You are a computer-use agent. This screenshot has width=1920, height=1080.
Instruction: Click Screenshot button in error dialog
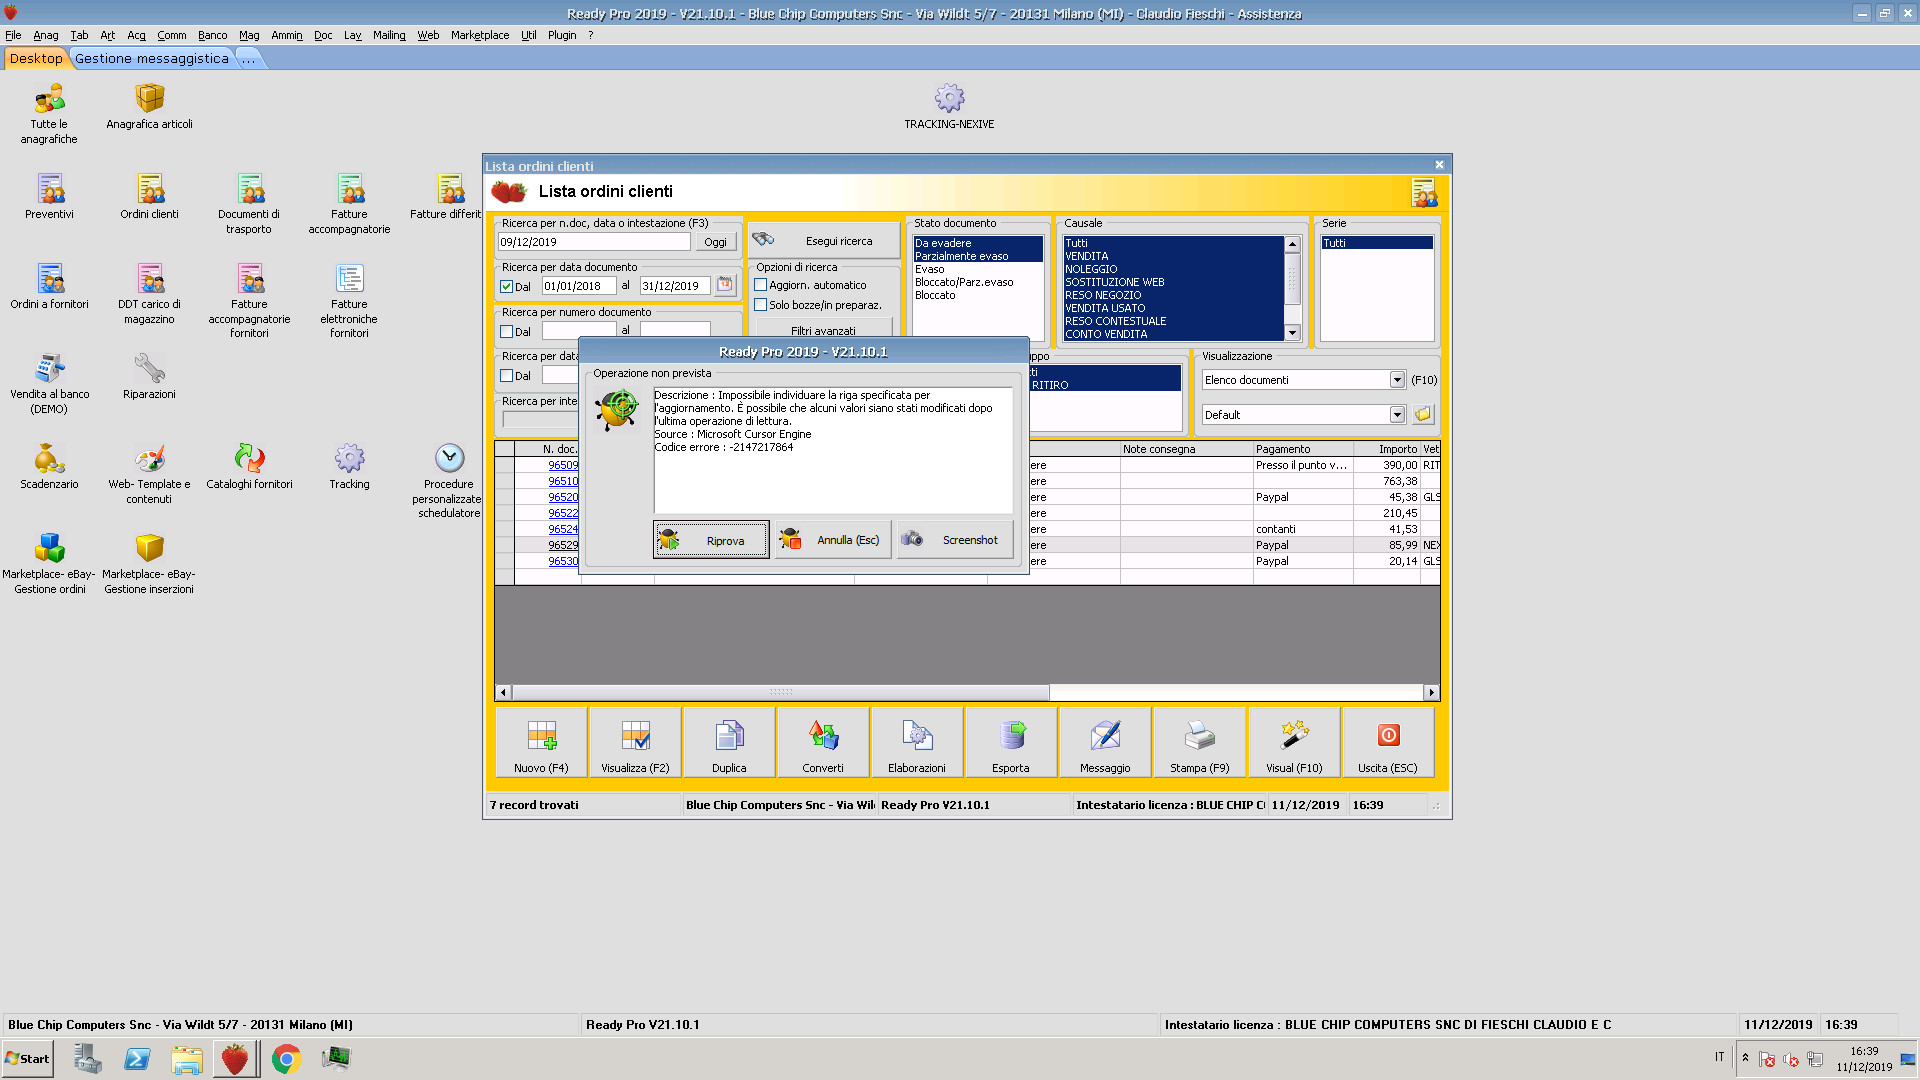point(955,540)
